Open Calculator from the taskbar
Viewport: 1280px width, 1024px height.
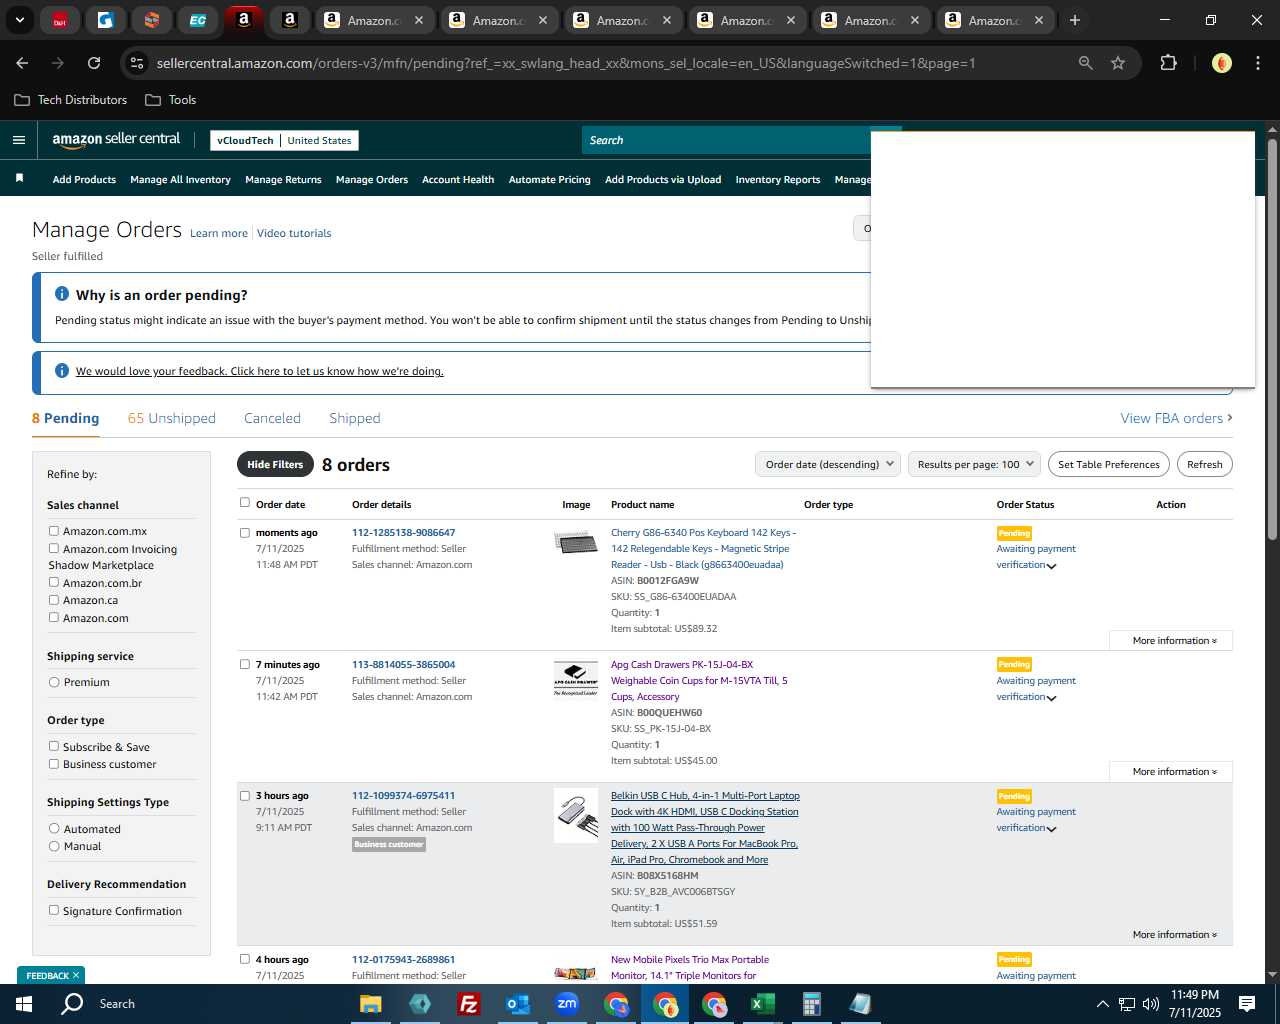[x=811, y=1004]
